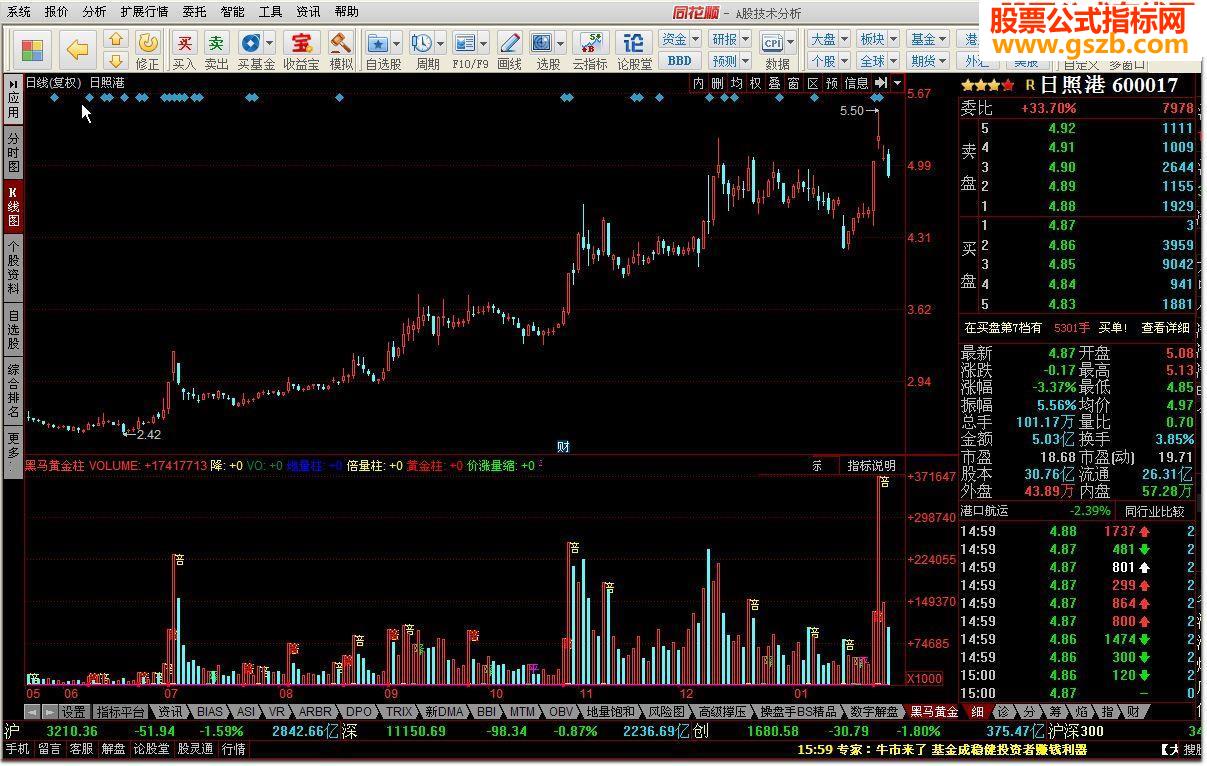The width and height of the screenshot is (1207, 766).
Task: Toggle the 均 moving average option
Action: (x=736, y=83)
